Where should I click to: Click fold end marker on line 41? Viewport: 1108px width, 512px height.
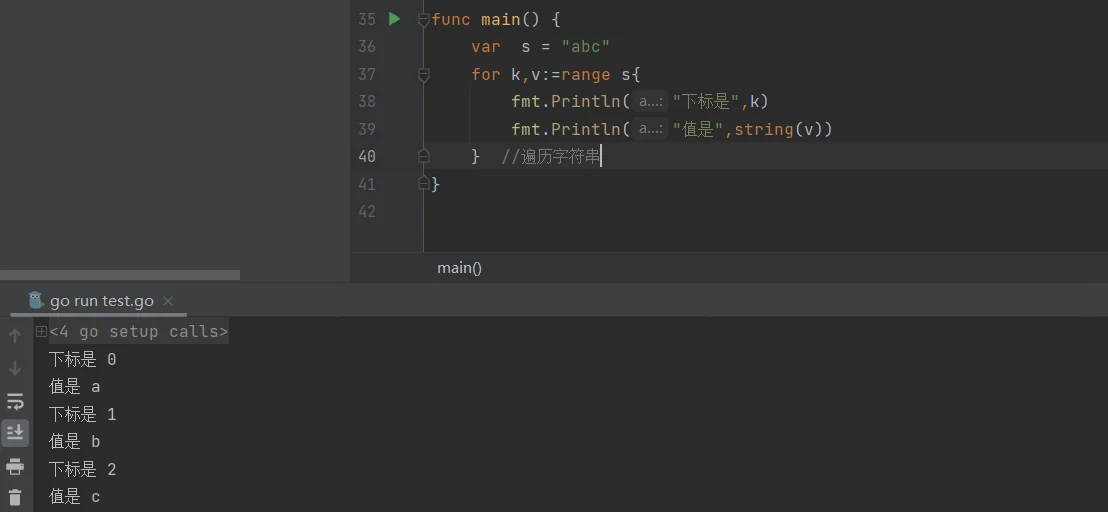(423, 184)
